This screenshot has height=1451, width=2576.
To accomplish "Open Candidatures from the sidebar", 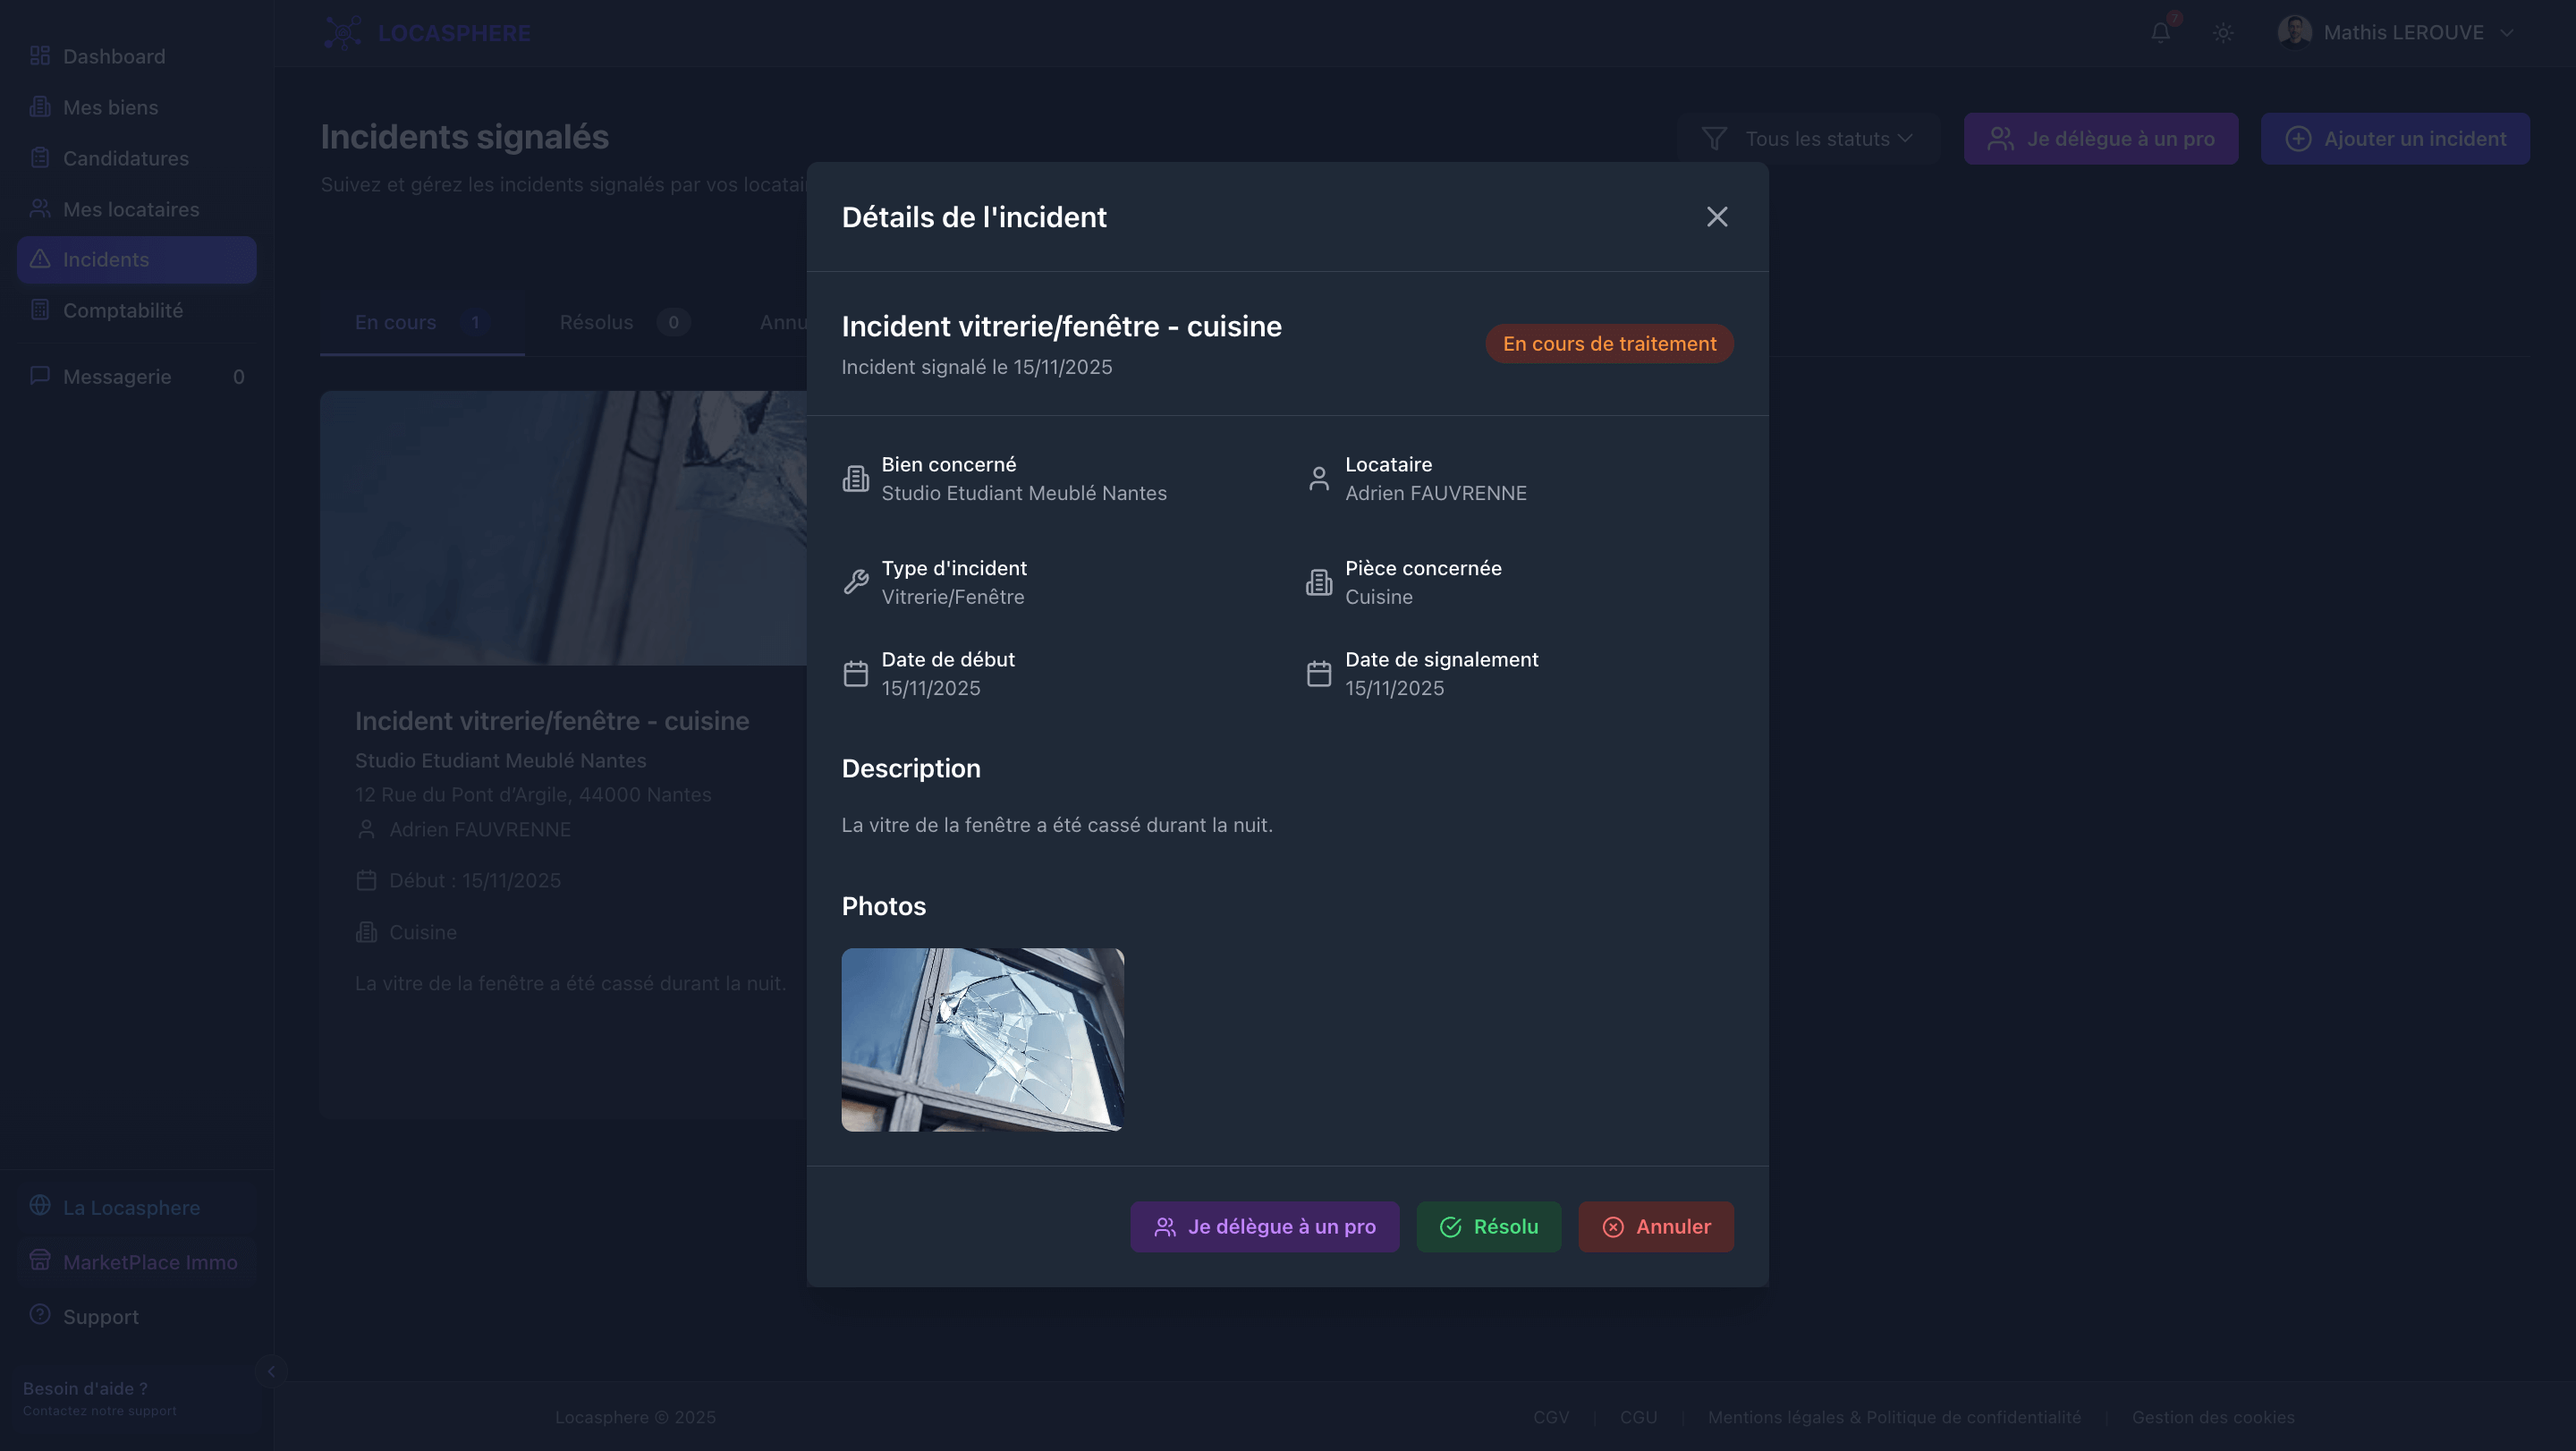I will coord(125,158).
